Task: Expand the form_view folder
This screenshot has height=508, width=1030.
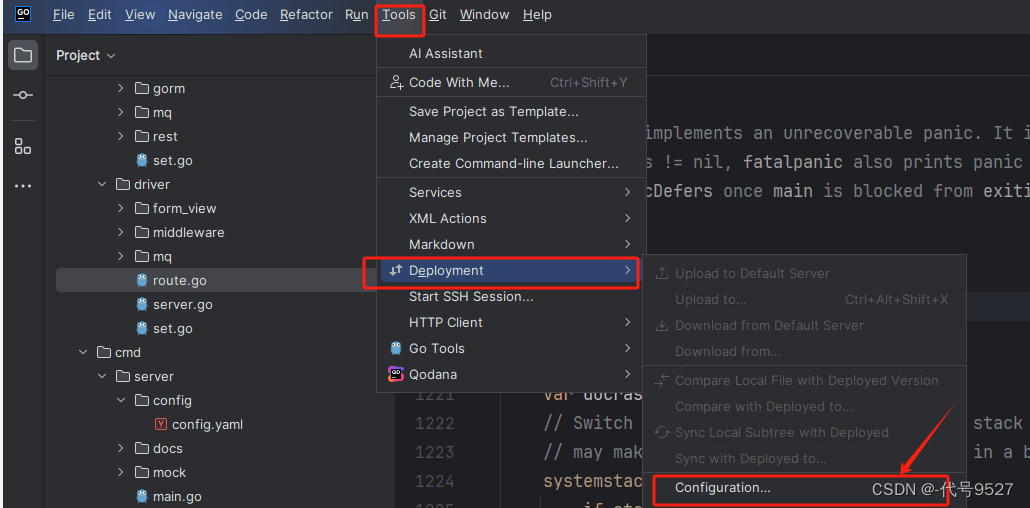Action: click(120, 208)
